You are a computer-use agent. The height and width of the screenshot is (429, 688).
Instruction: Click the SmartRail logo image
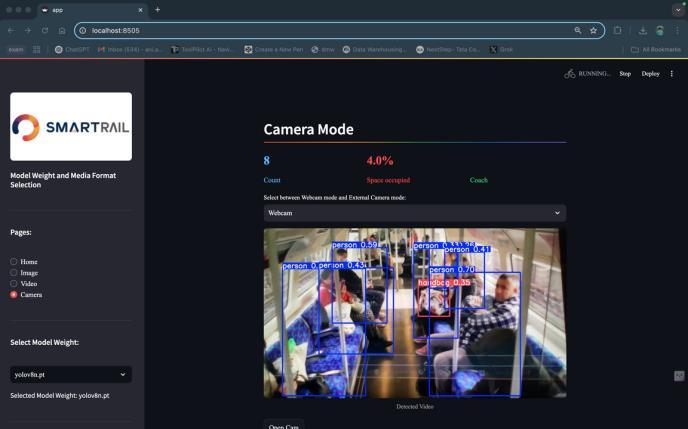pos(71,126)
